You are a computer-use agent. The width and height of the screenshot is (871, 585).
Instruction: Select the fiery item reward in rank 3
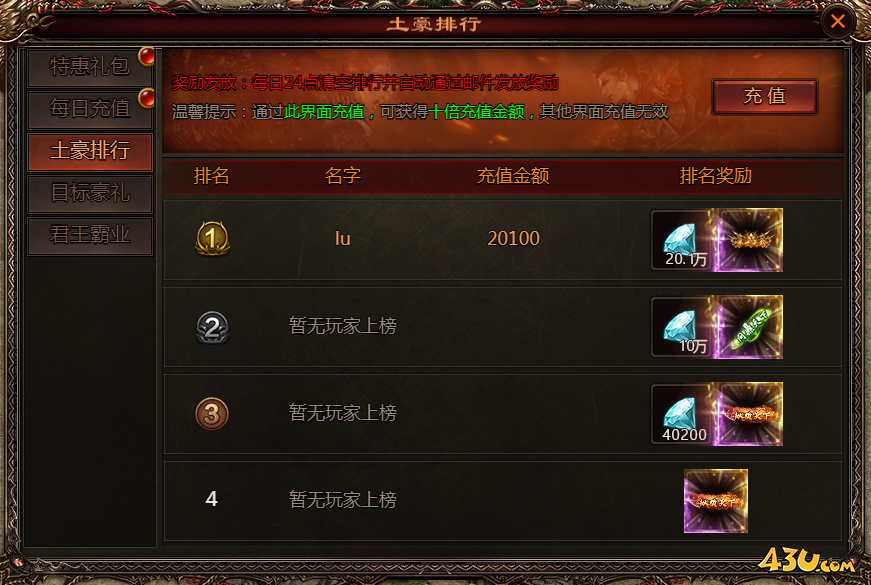(x=750, y=414)
